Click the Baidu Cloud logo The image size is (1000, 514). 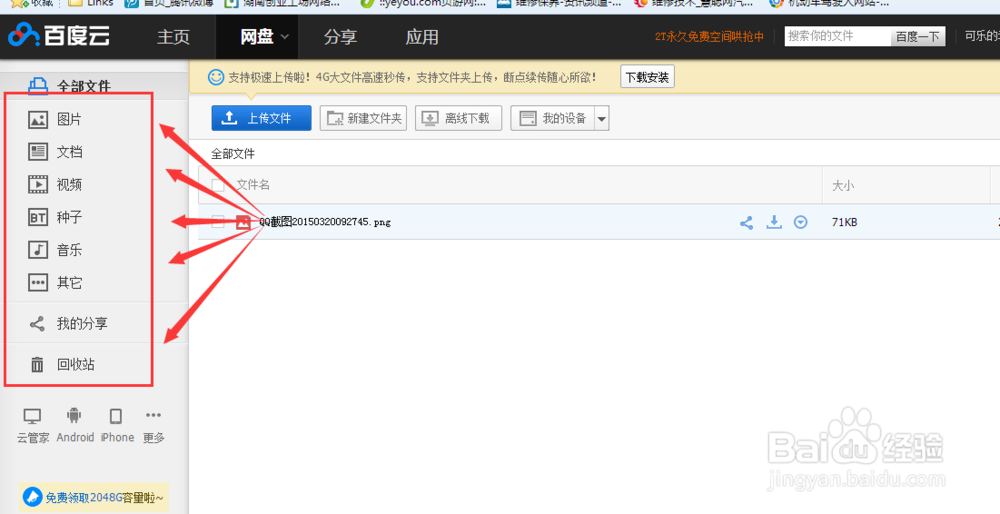[59, 36]
